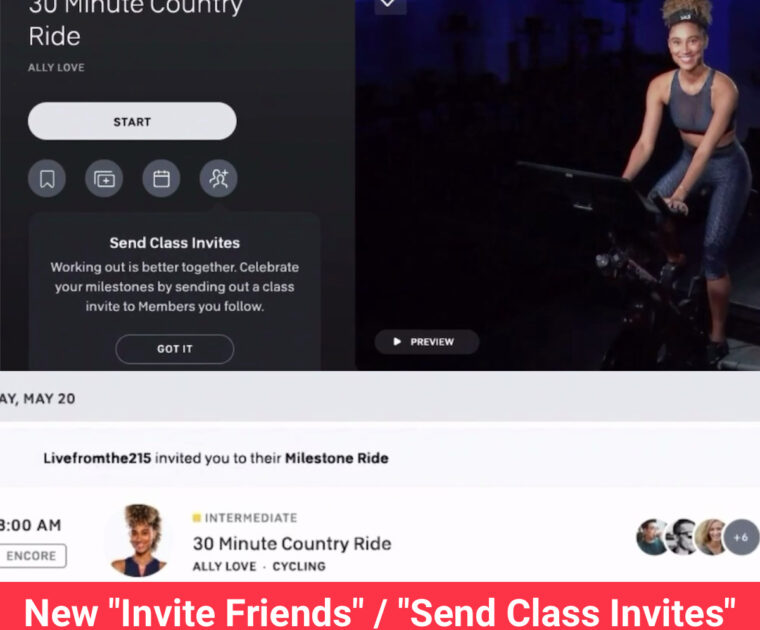Dismiss the tooltip with GOT IT

(x=174, y=349)
